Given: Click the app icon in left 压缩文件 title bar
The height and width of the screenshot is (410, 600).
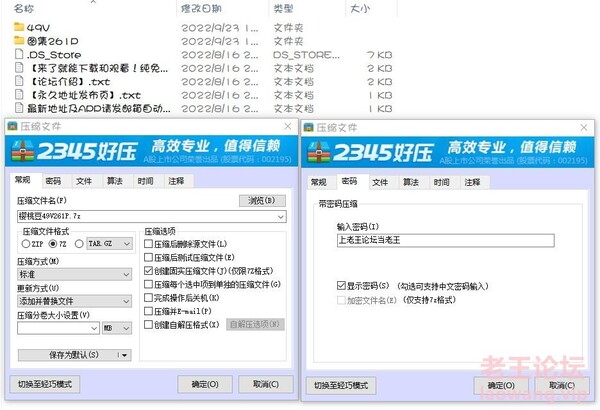Looking at the screenshot, I should [12, 126].
